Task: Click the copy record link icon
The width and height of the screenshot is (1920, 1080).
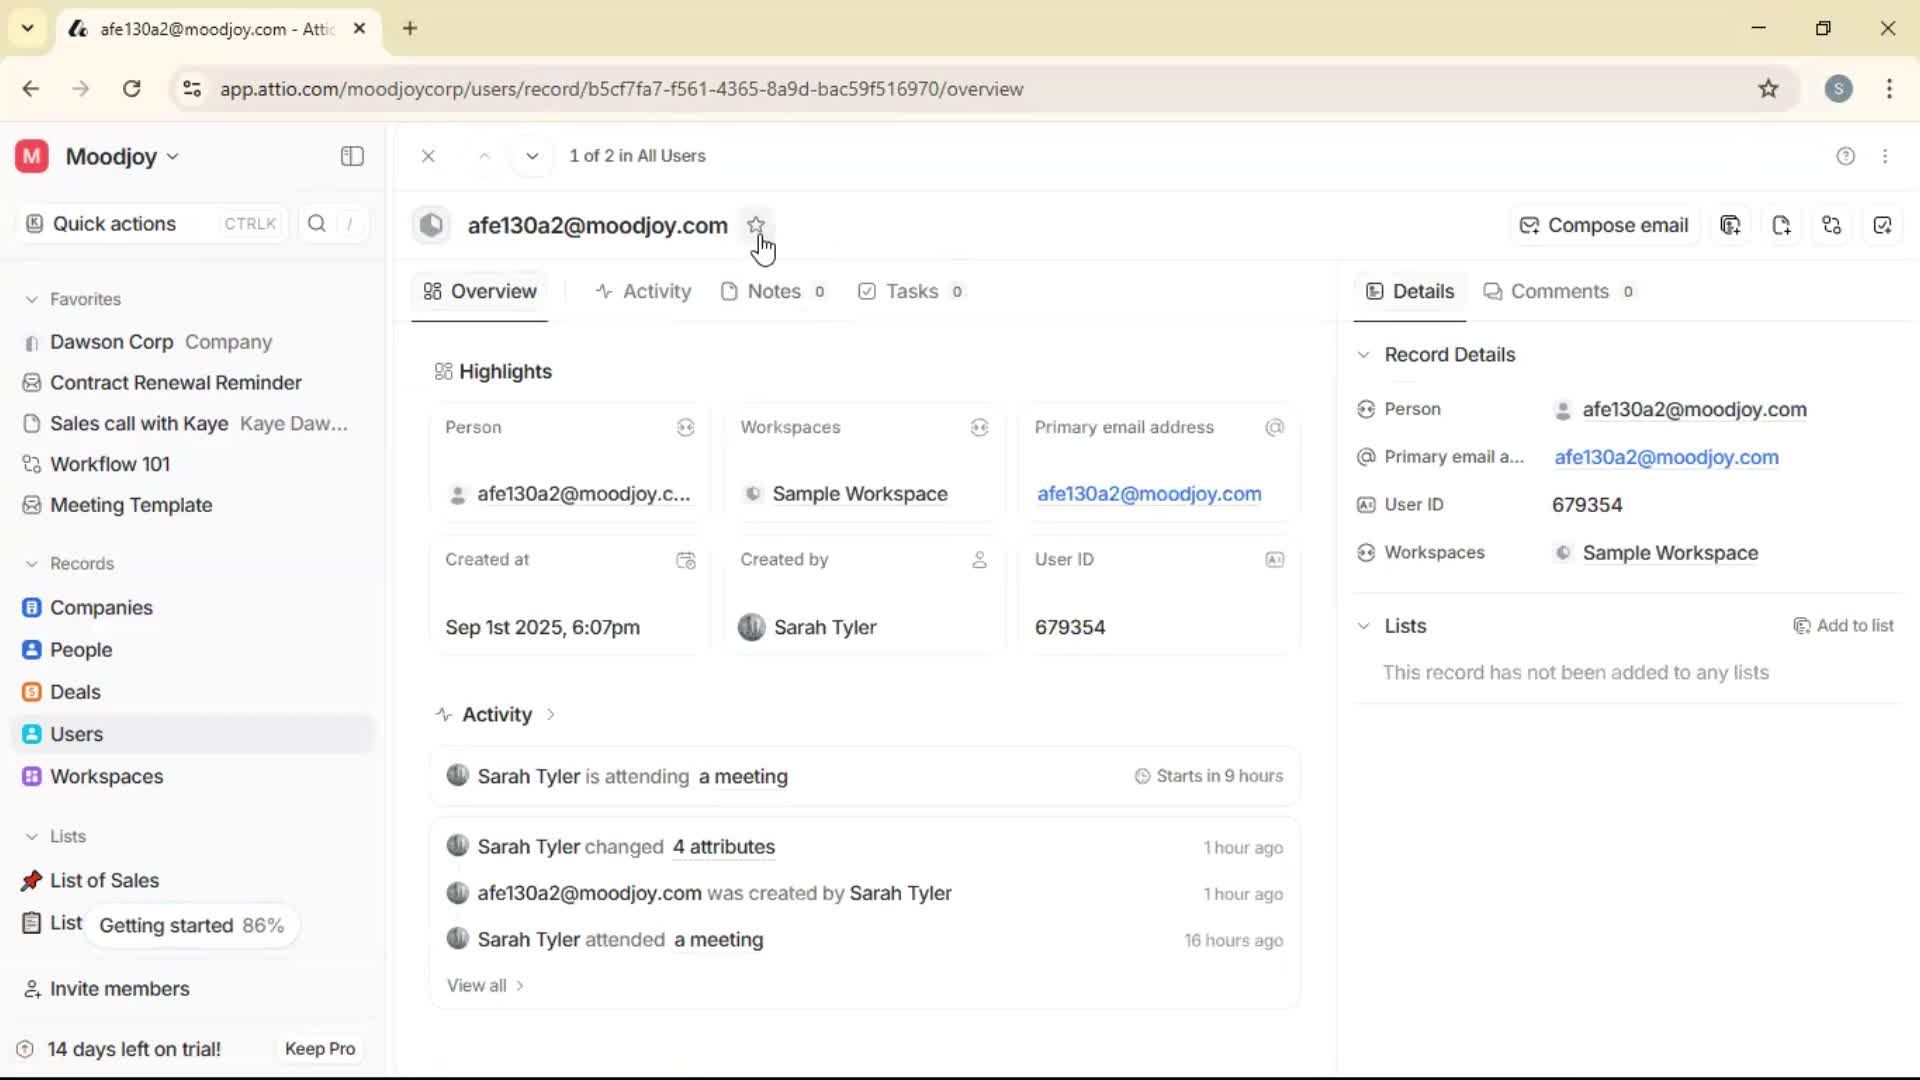Action: click(x=1731, y=225)
